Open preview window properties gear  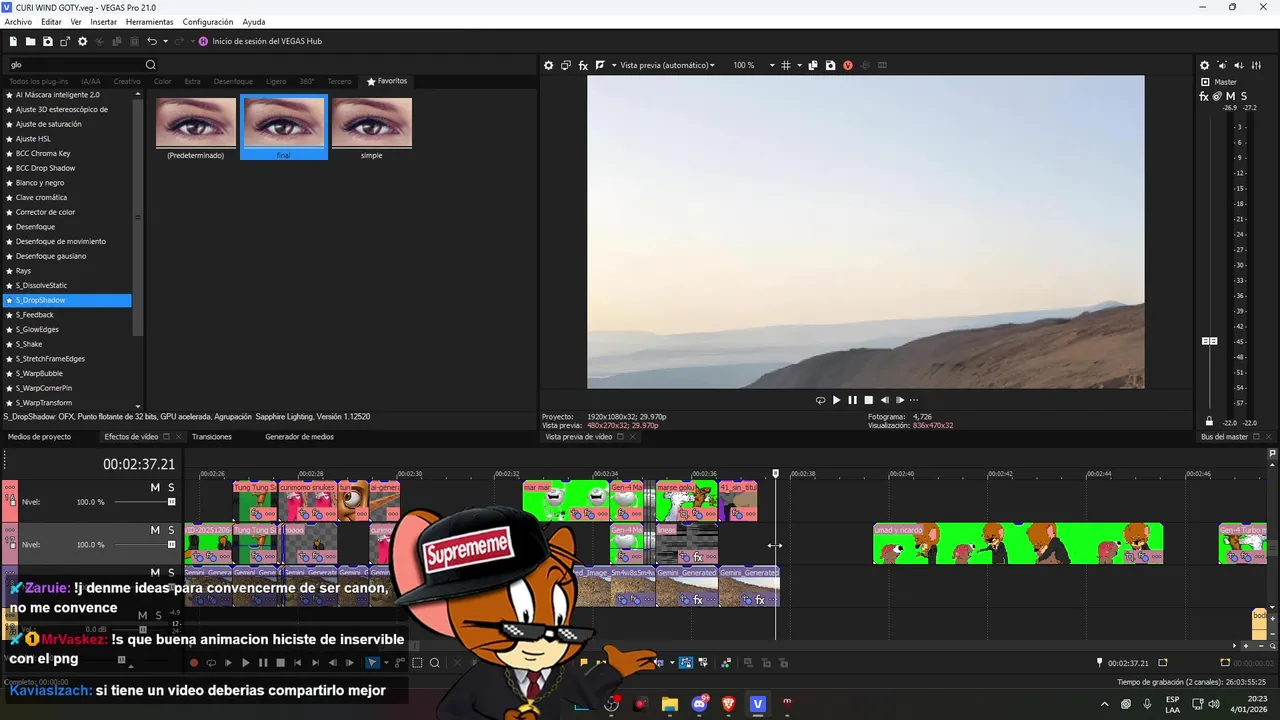point(548,65)
